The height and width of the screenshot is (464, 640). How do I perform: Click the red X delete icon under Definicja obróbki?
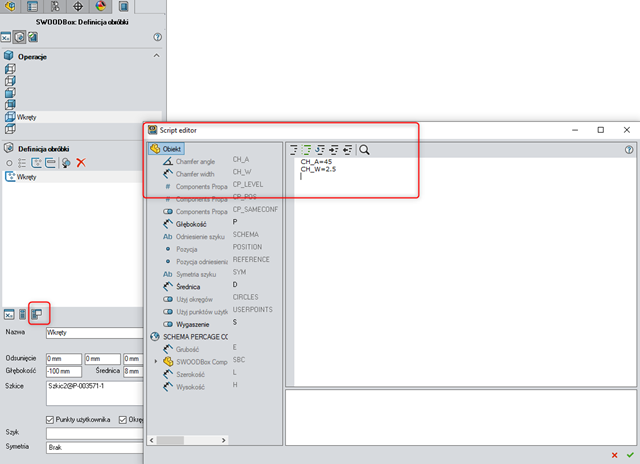click(81, 162)
